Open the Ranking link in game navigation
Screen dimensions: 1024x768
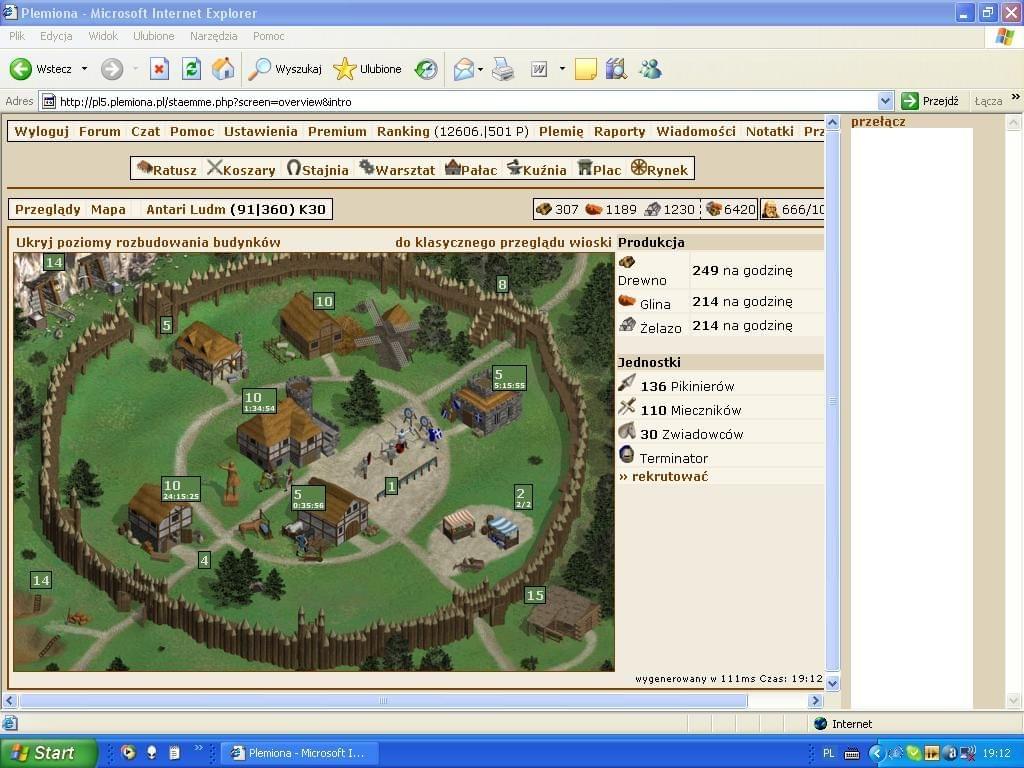click(403, 131)
